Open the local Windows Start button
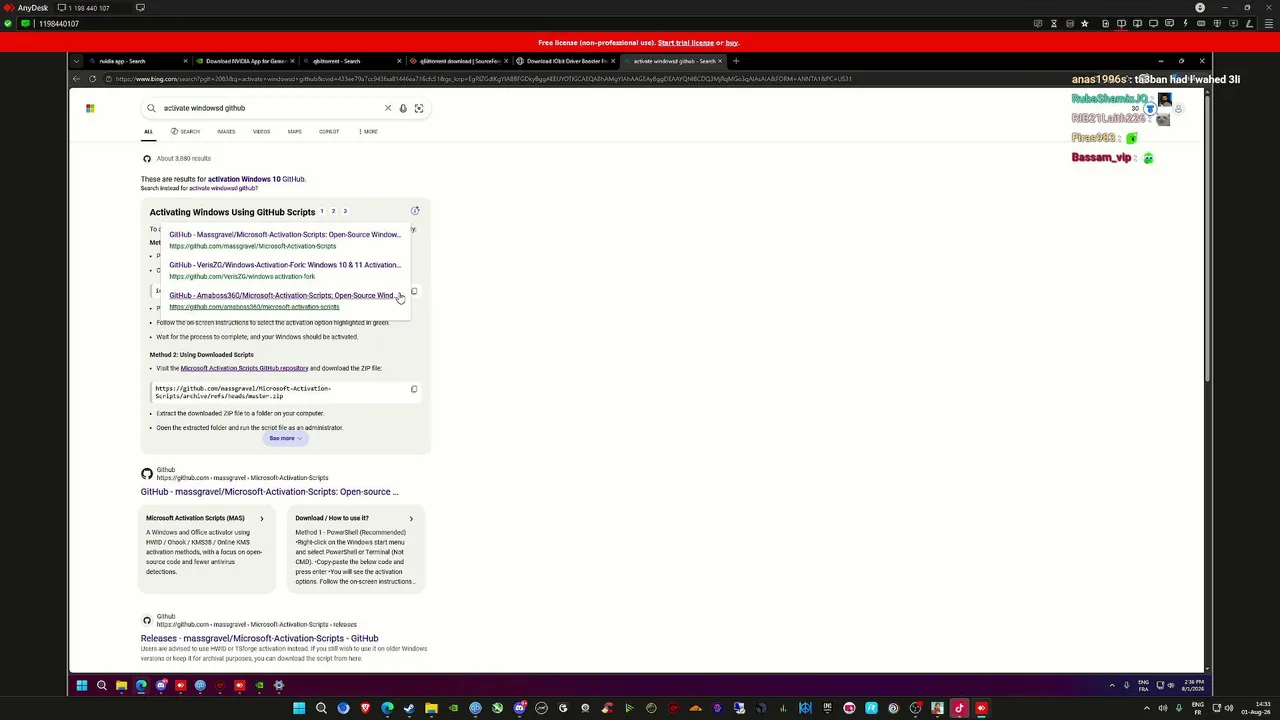The image size is (1280, 720). tap(299, 708)
